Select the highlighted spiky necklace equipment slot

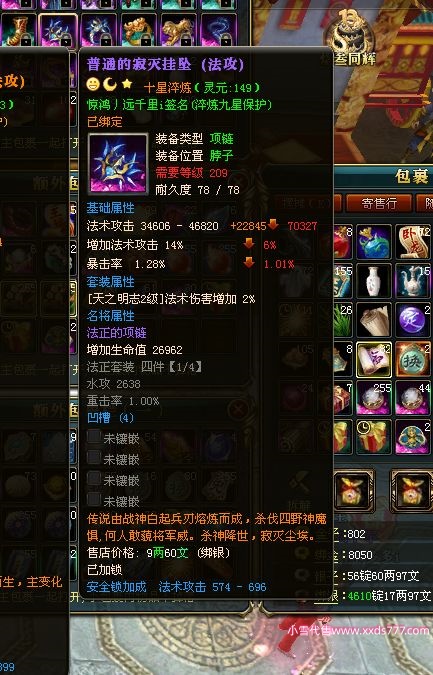[58, 30]
